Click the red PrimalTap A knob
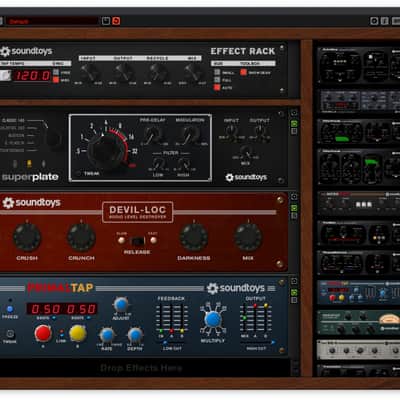This screenshot has width=400, height=400. click(43, 333)
